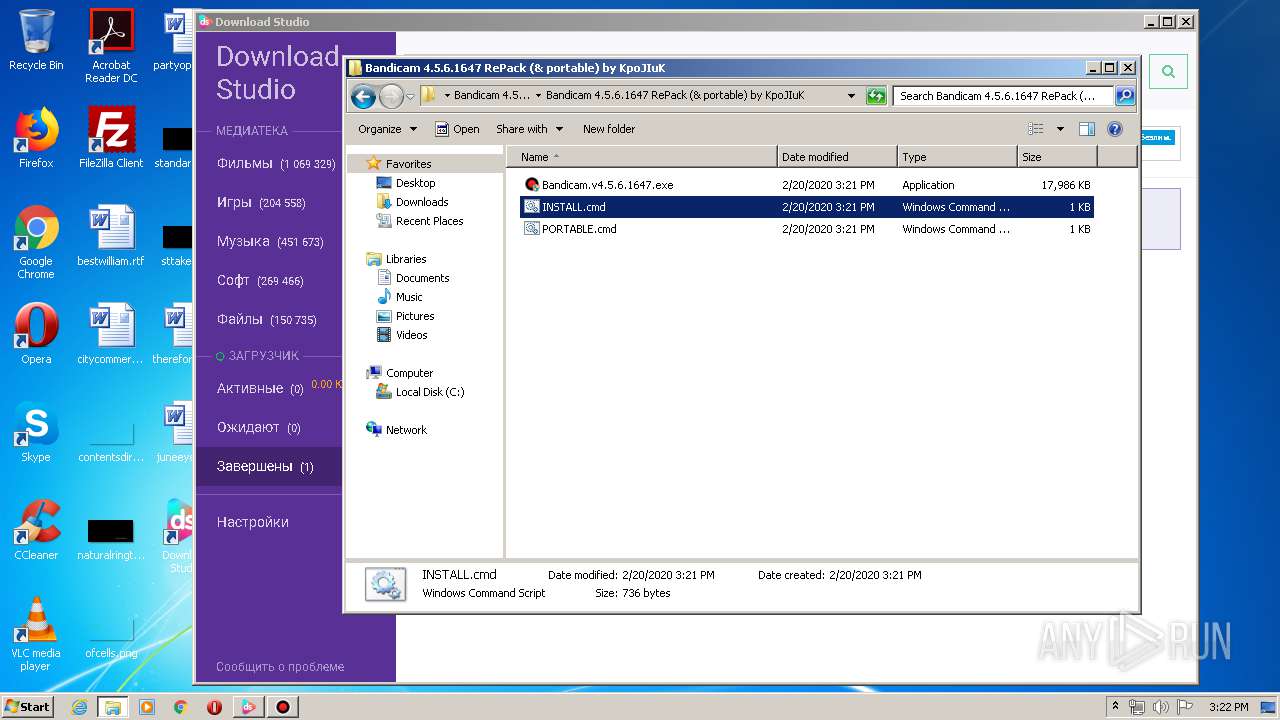Open the recent locations dropdown arrow
The image size is (1280, 720).
coord(410,97)
